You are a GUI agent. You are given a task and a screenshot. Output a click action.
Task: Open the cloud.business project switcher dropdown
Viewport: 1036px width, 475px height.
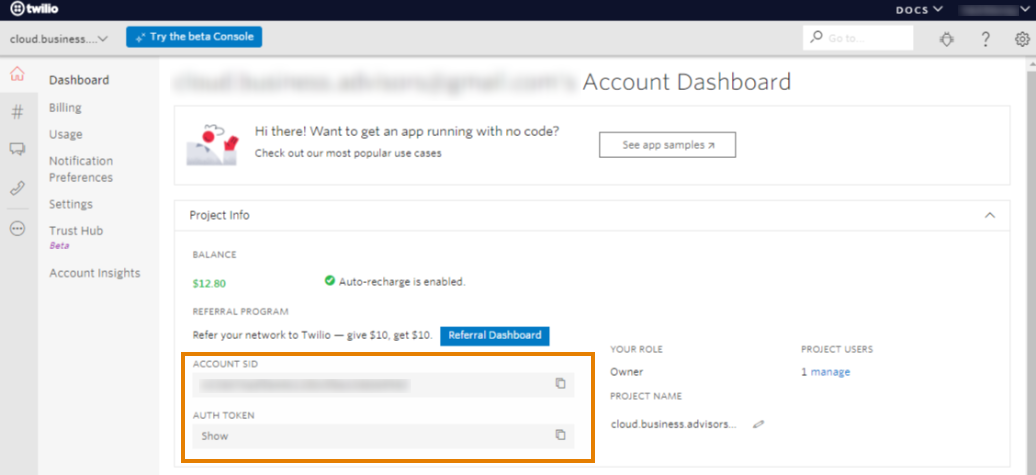click(x=59, y=38)
